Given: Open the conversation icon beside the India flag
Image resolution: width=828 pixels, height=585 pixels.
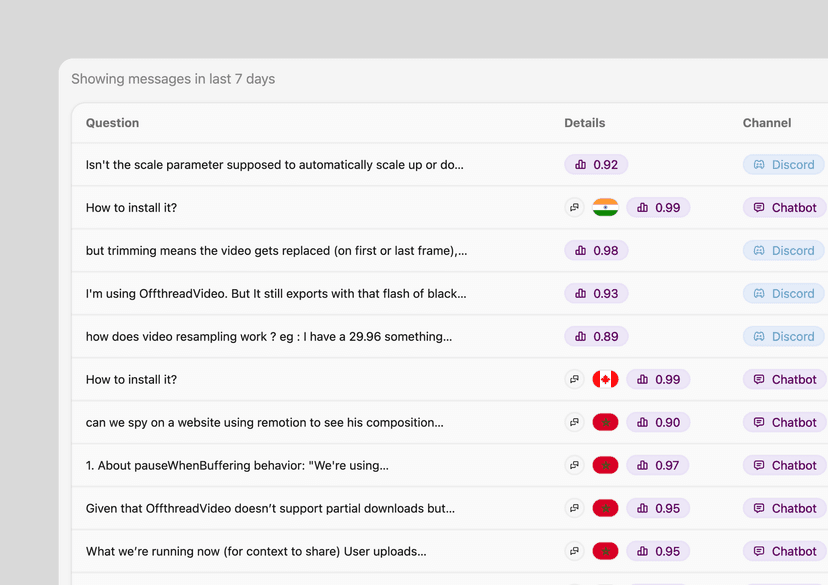Looking at the screenshot, I should point(574,207).
